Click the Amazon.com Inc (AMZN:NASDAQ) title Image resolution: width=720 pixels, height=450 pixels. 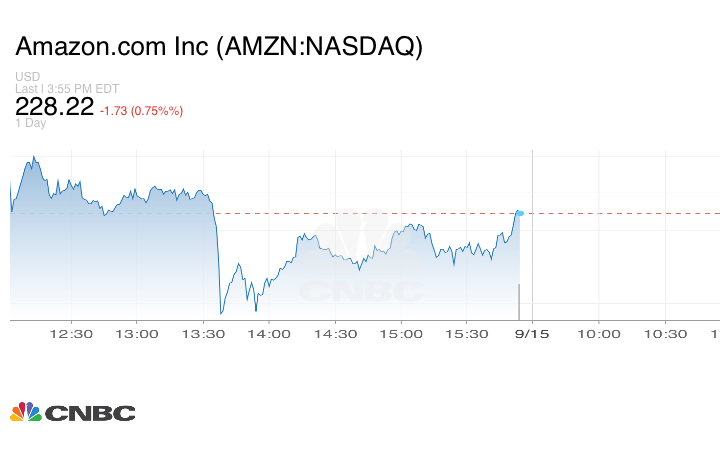click(x=219, y=48)
